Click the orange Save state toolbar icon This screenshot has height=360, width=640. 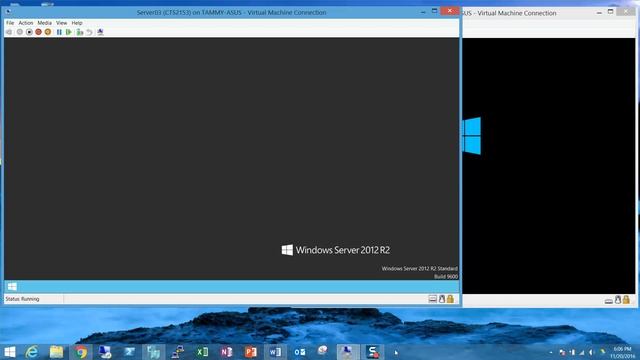point(48,32)
